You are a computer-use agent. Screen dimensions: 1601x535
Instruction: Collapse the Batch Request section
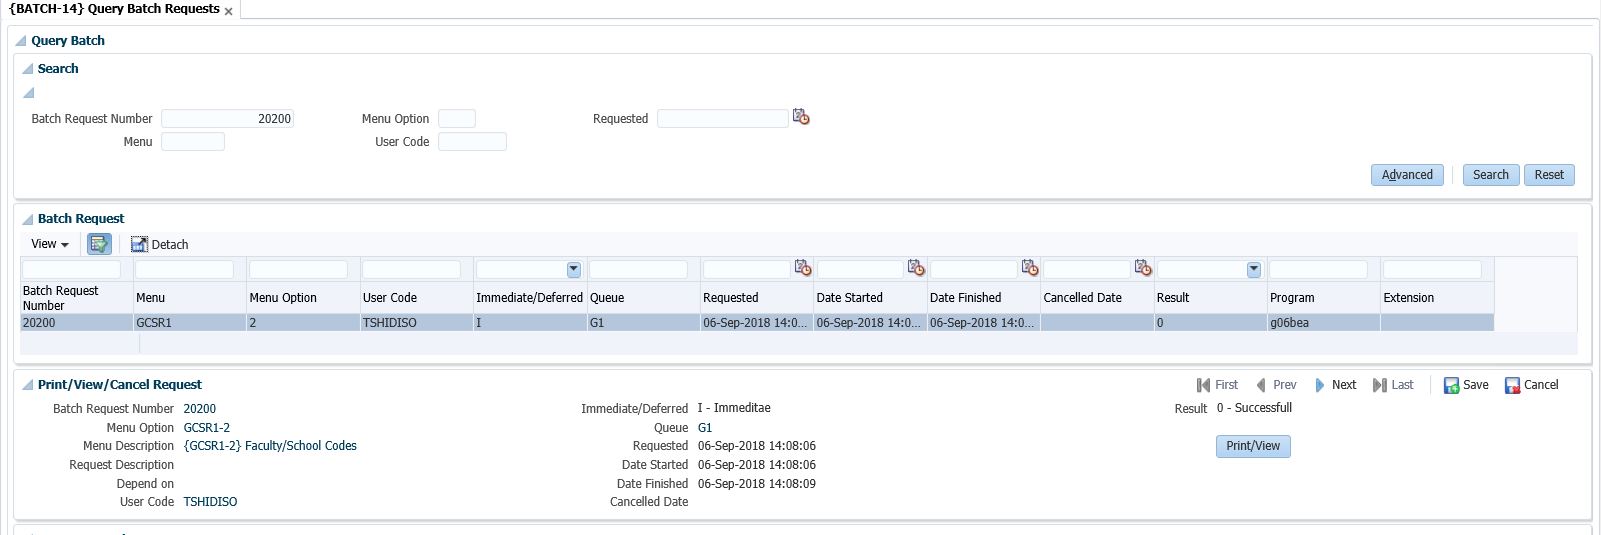tap(28, 219)
